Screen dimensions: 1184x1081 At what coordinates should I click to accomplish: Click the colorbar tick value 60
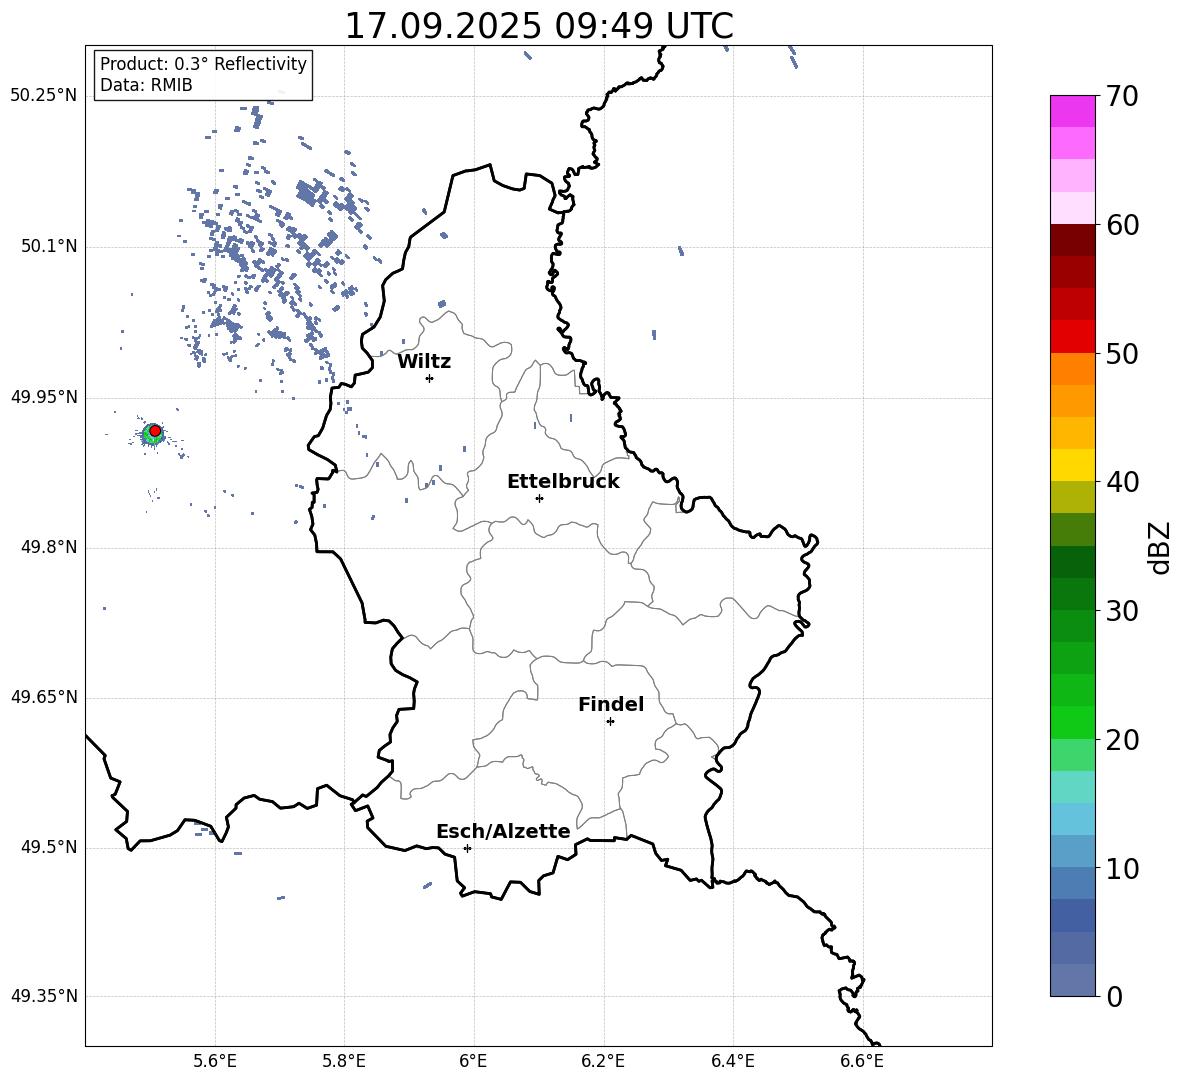[x=1123, y=225]
